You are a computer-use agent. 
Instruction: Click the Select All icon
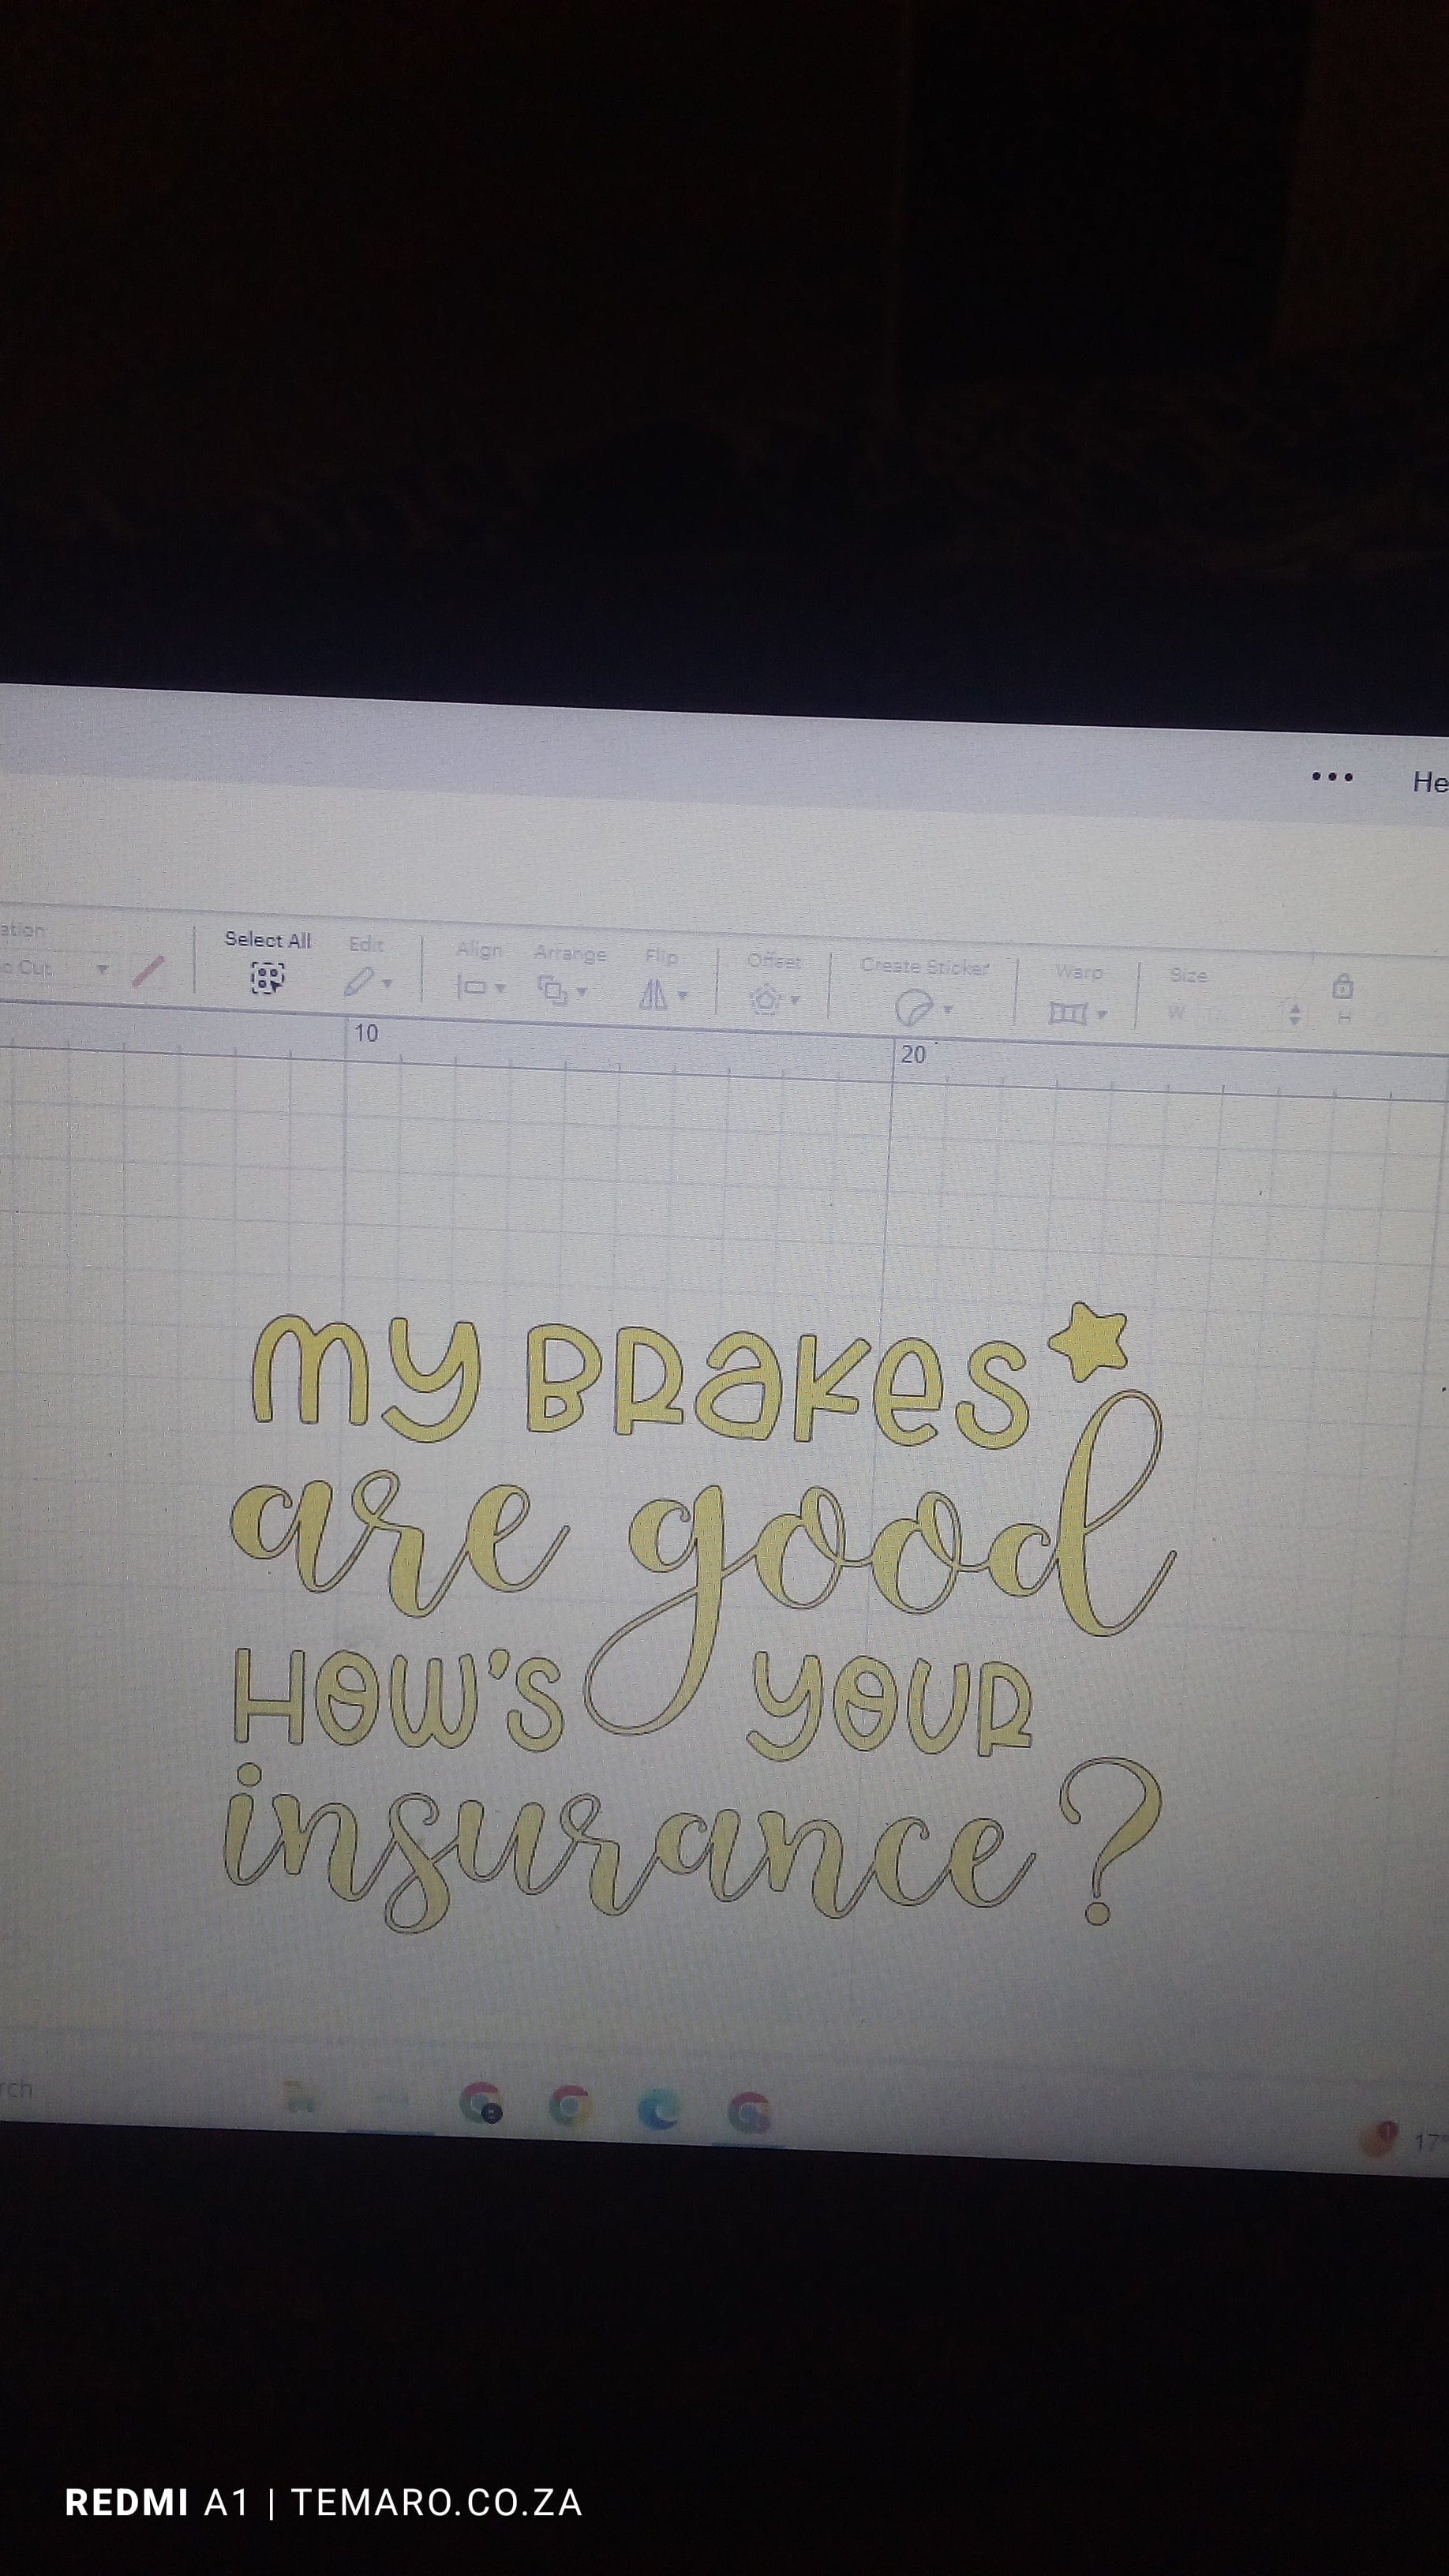(267, 977)
